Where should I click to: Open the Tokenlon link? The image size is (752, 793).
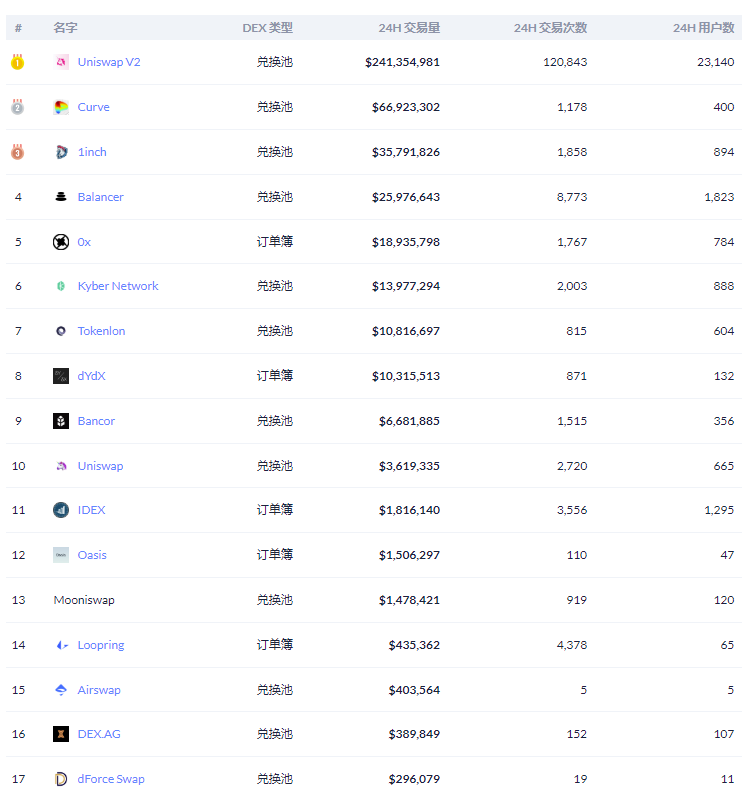pyautogui.click(x=101, y=331)
